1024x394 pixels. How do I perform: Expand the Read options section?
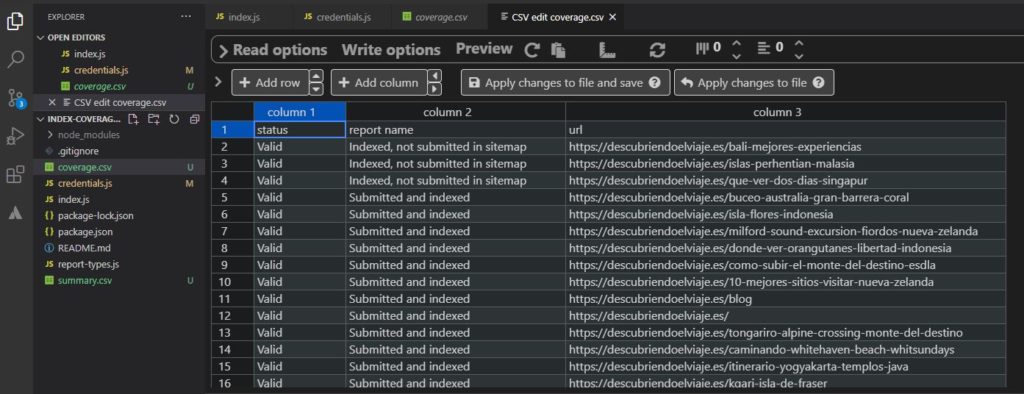272,50
